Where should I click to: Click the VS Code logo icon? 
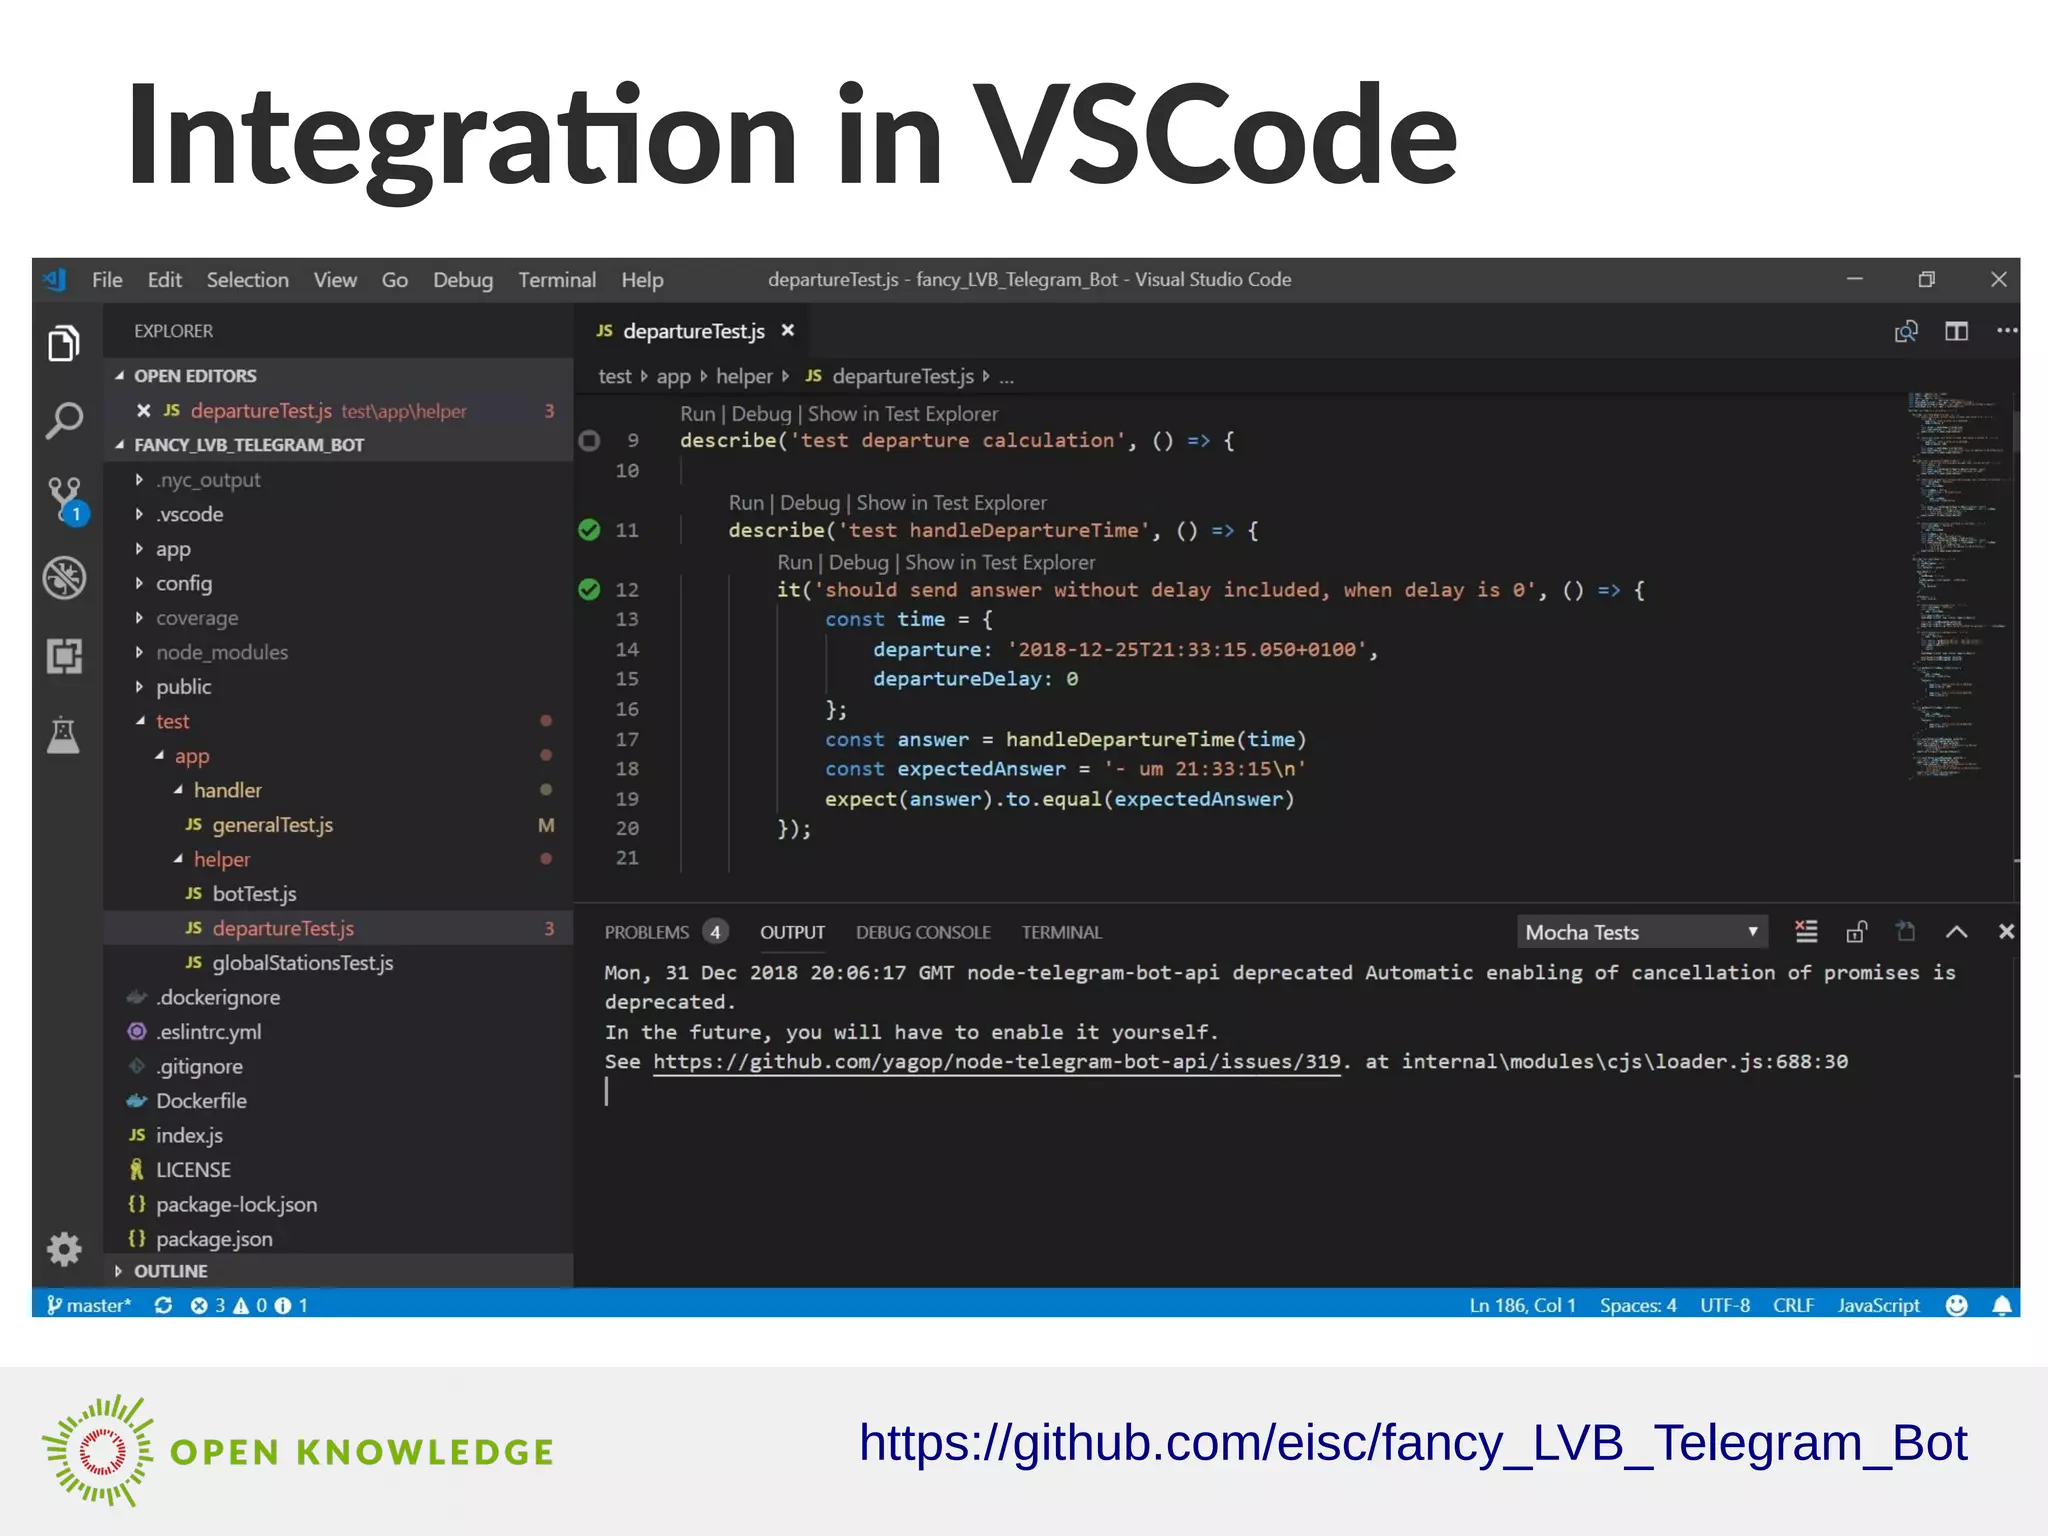(55, 280)
